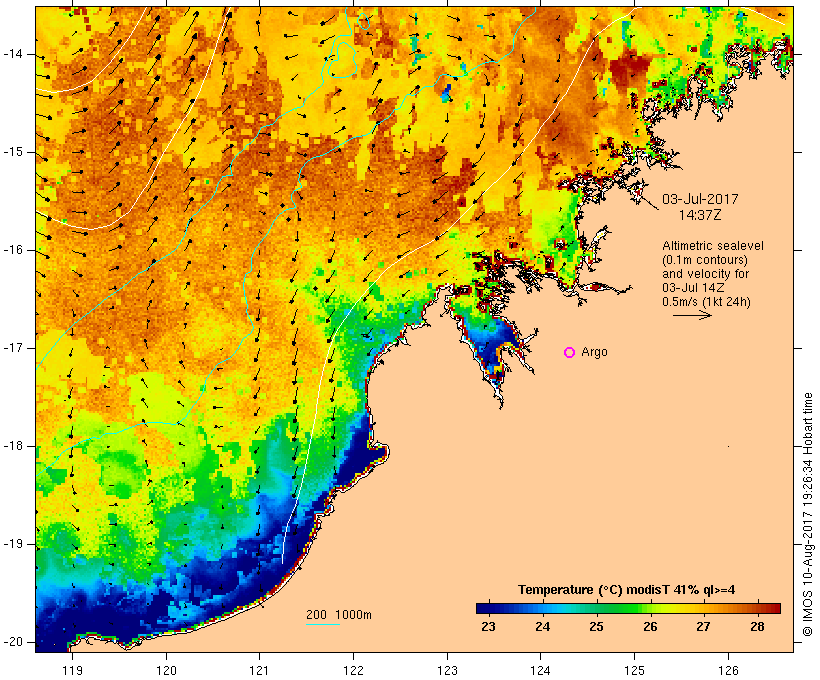Viewport: 820px width, 680px height.
Task: Click the '14:37Z' time text
Action: pos(700,215)
